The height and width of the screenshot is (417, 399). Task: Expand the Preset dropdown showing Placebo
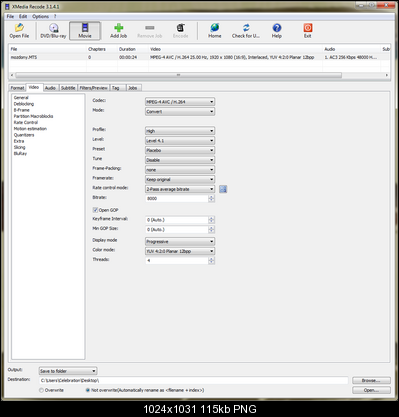pos(180,150)
